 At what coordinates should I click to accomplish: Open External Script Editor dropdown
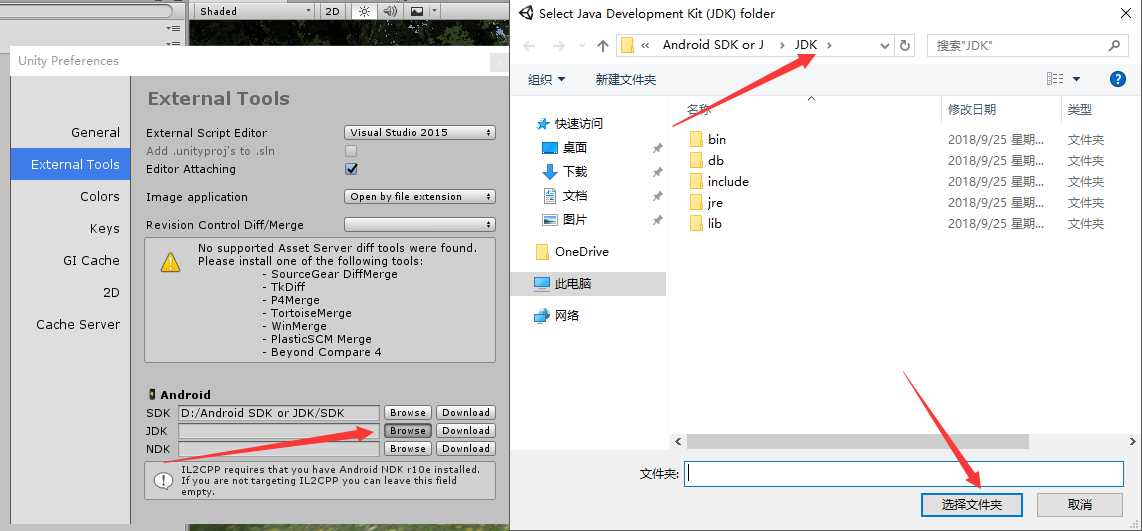pyautogui.click(x=420, y=133)
